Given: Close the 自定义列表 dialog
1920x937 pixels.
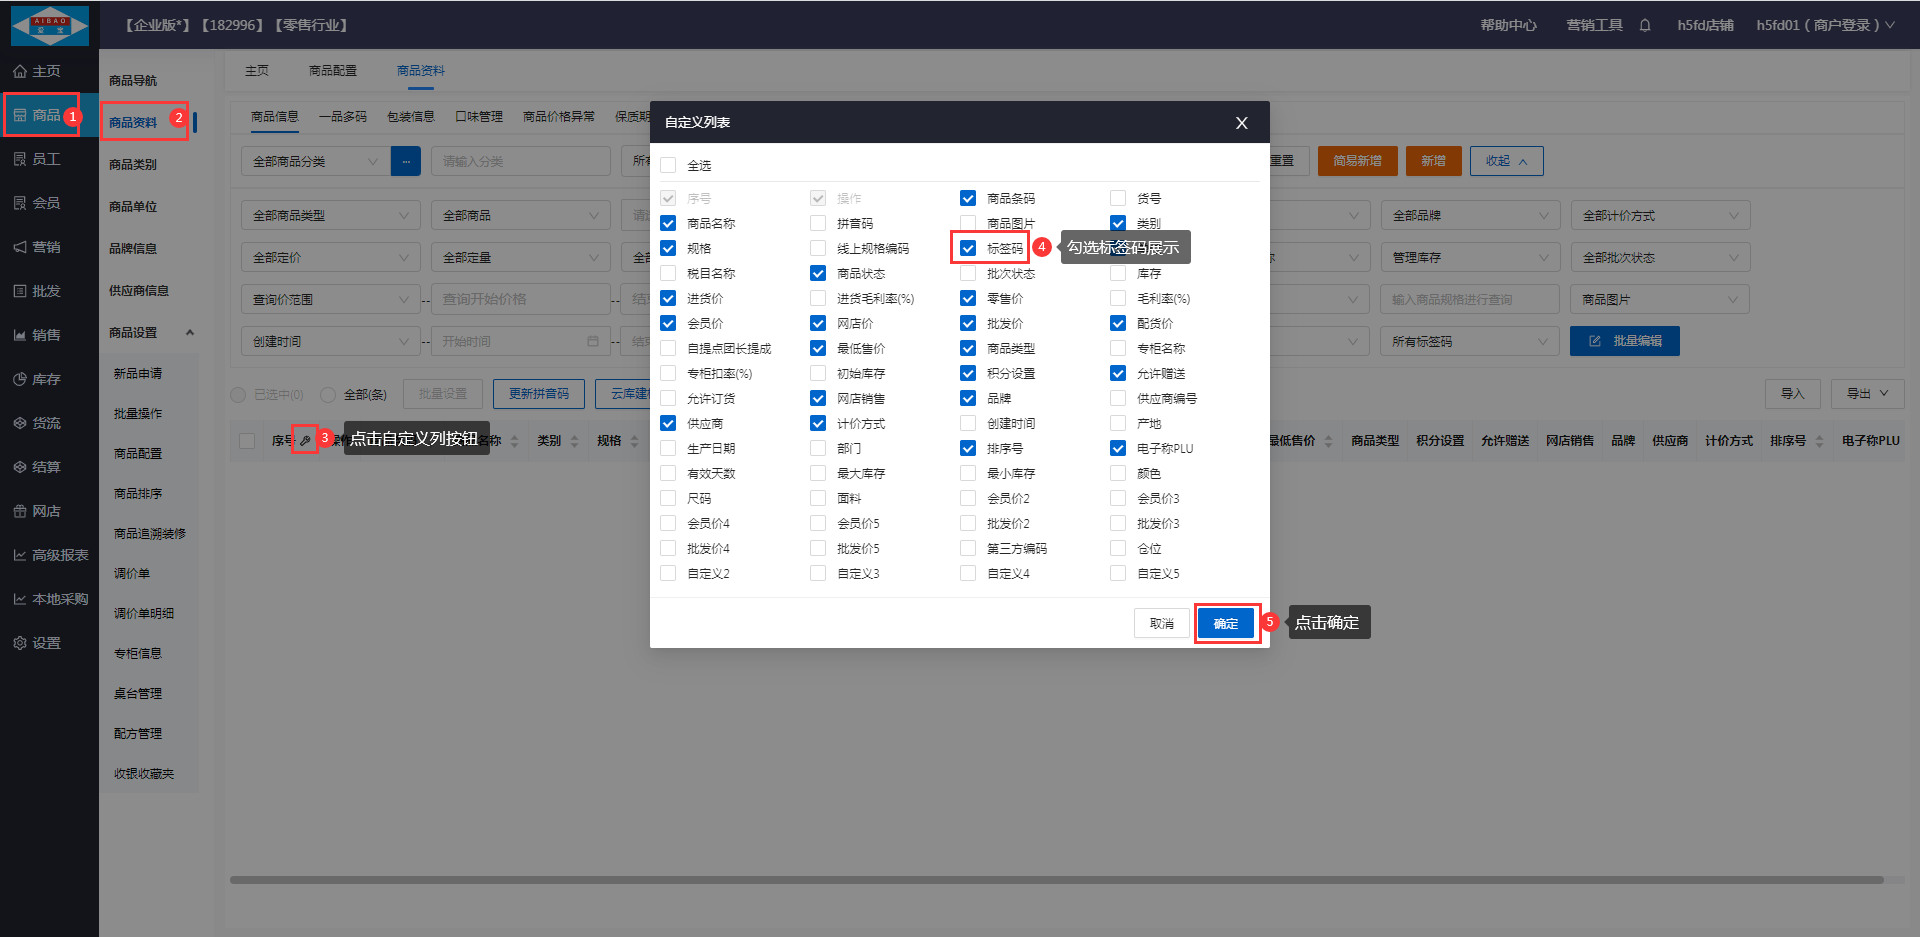Looking at the screenshot, I should [1241, 123].
